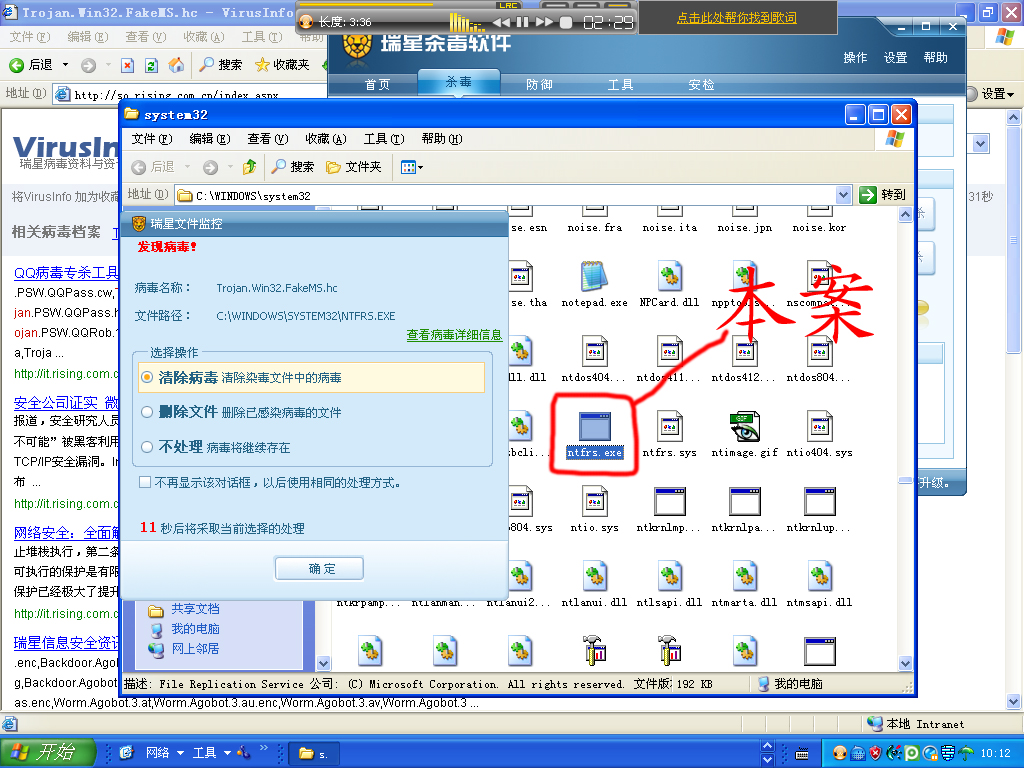This screenshot has width=1024, height=768.
Task: Open the 查看病毒详细信息 link
Action: (x=454, y=334)
